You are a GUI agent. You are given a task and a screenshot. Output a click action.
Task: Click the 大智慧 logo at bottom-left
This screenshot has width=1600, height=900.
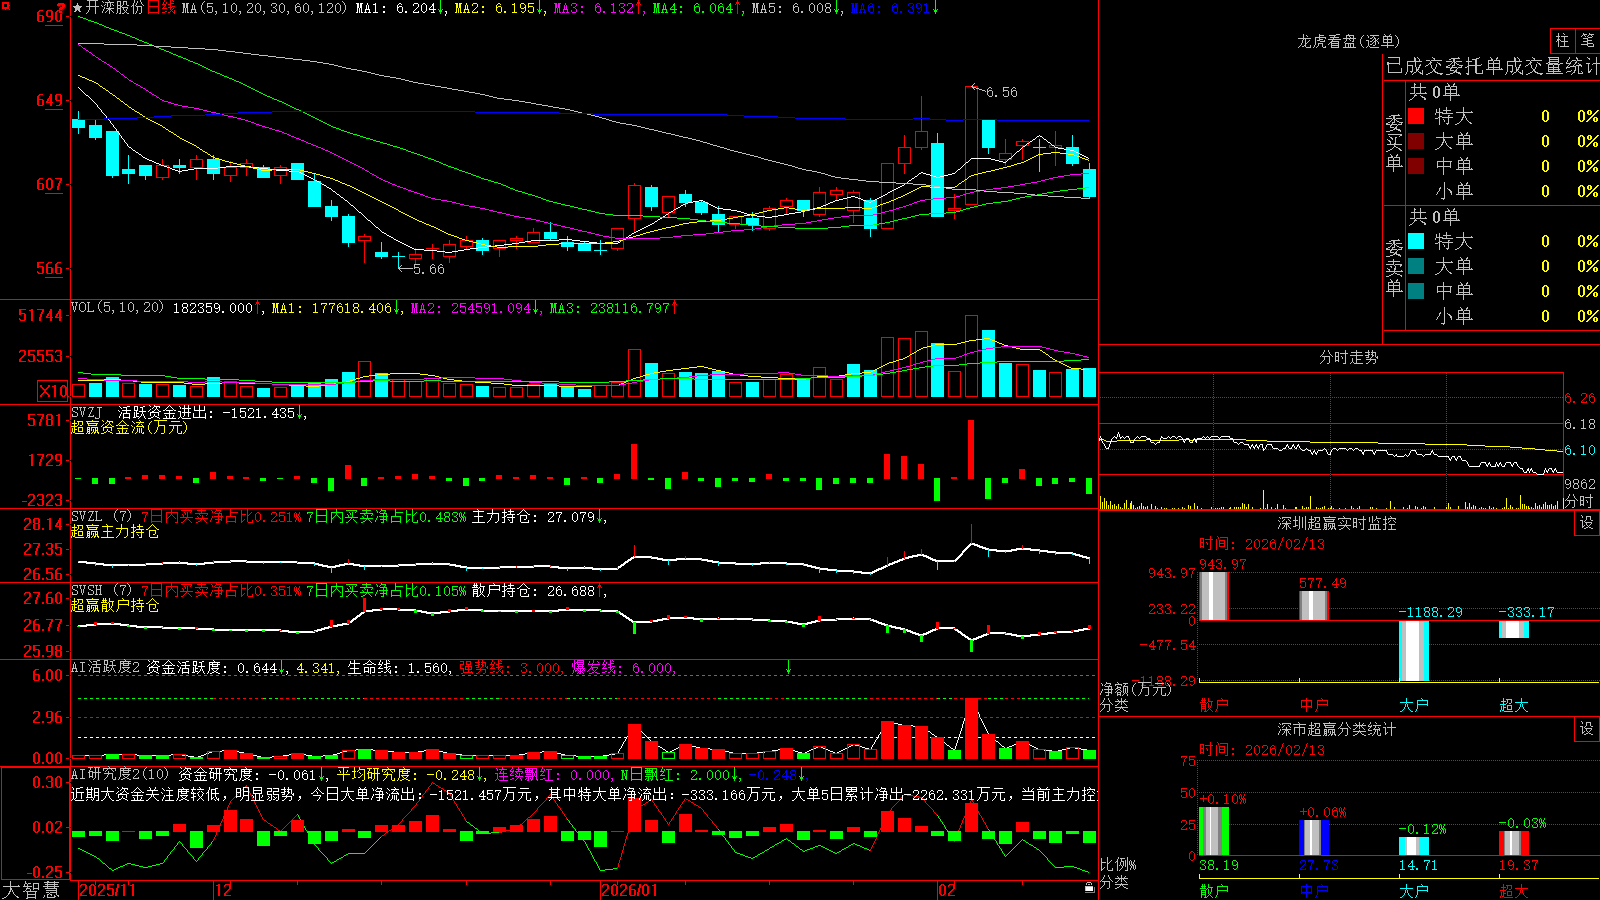tap(31, 890)
